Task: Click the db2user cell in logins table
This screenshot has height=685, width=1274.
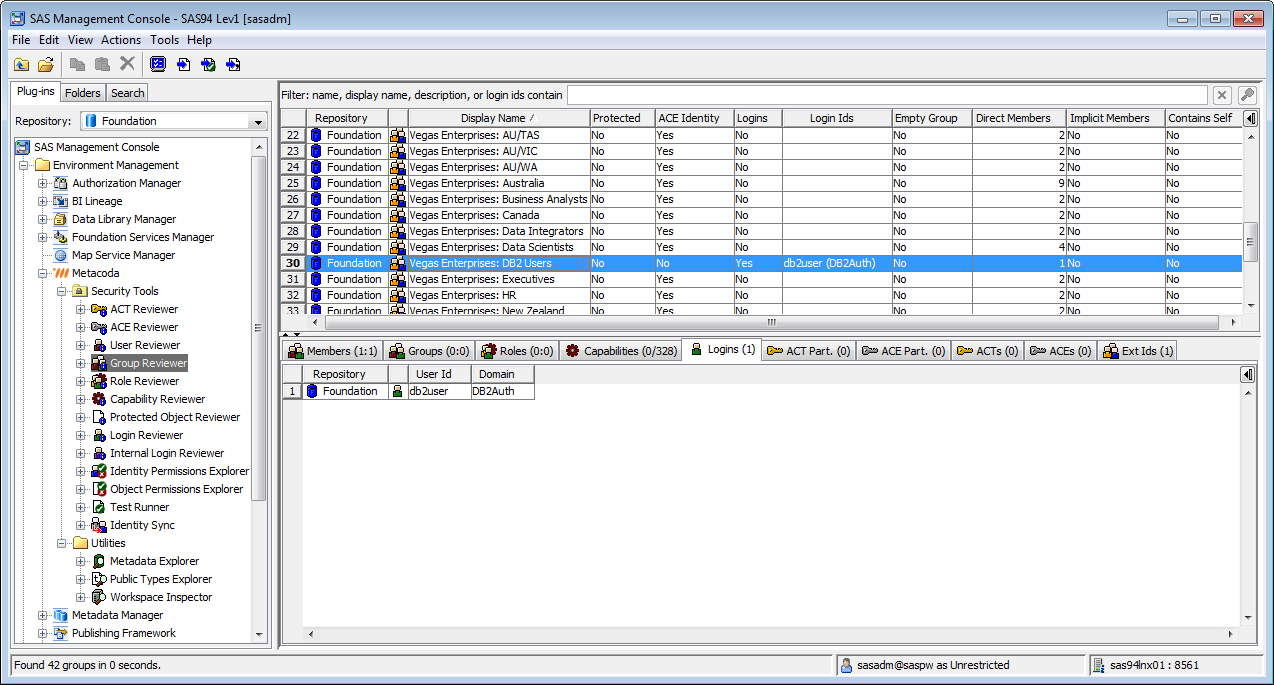Action: [x=439, y=391]
